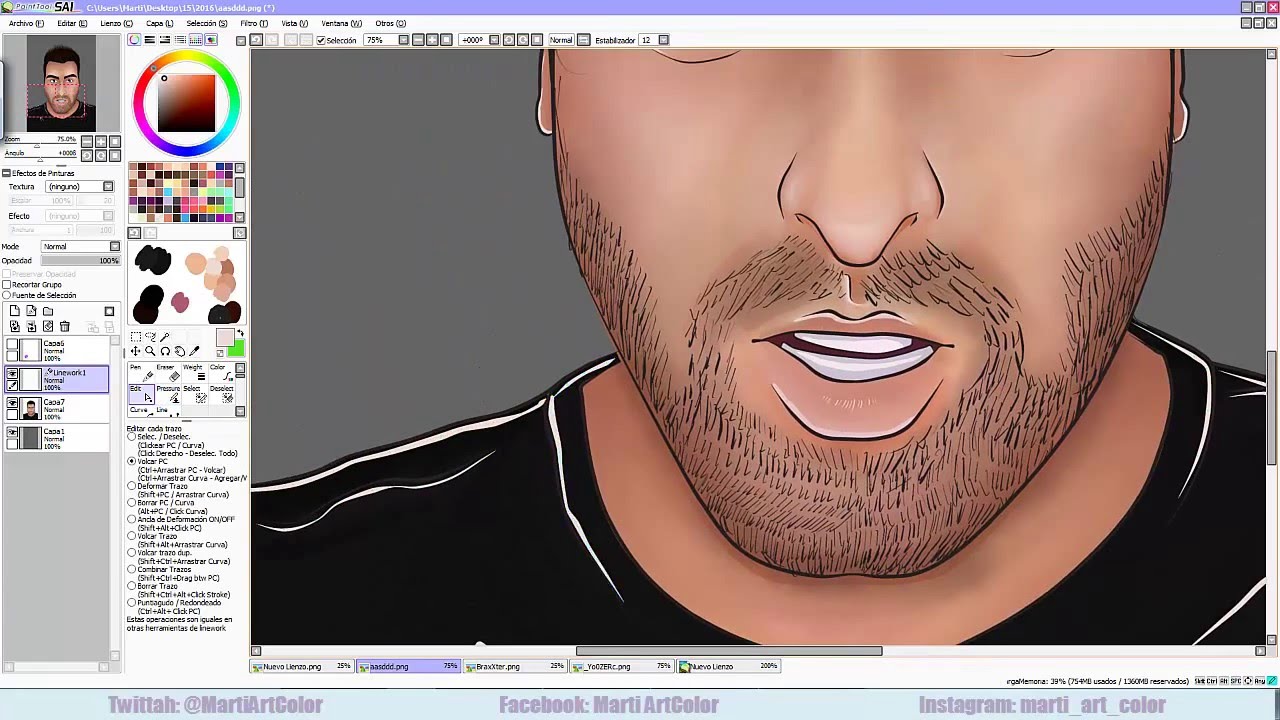Select the Linework1 layer
This screenshot has height=720, width=1280.
(58, 379)
